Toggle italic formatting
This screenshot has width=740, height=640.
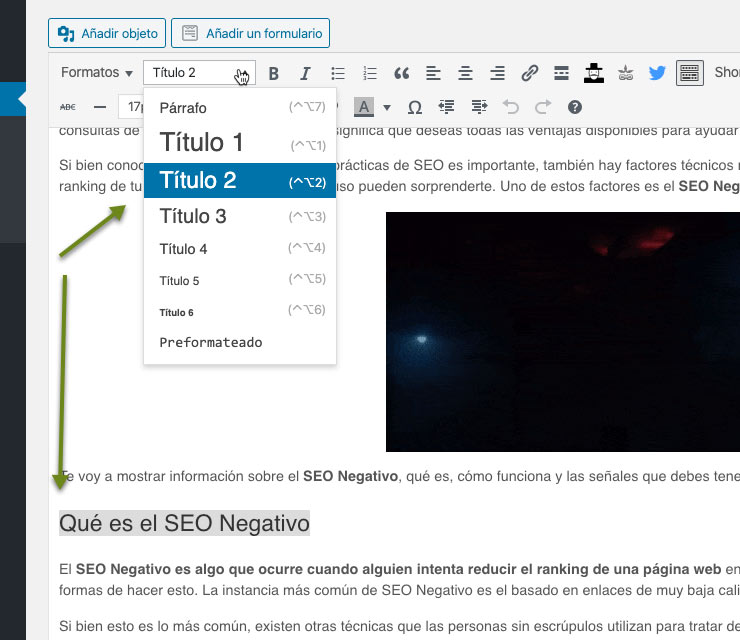tap(305, 73)
